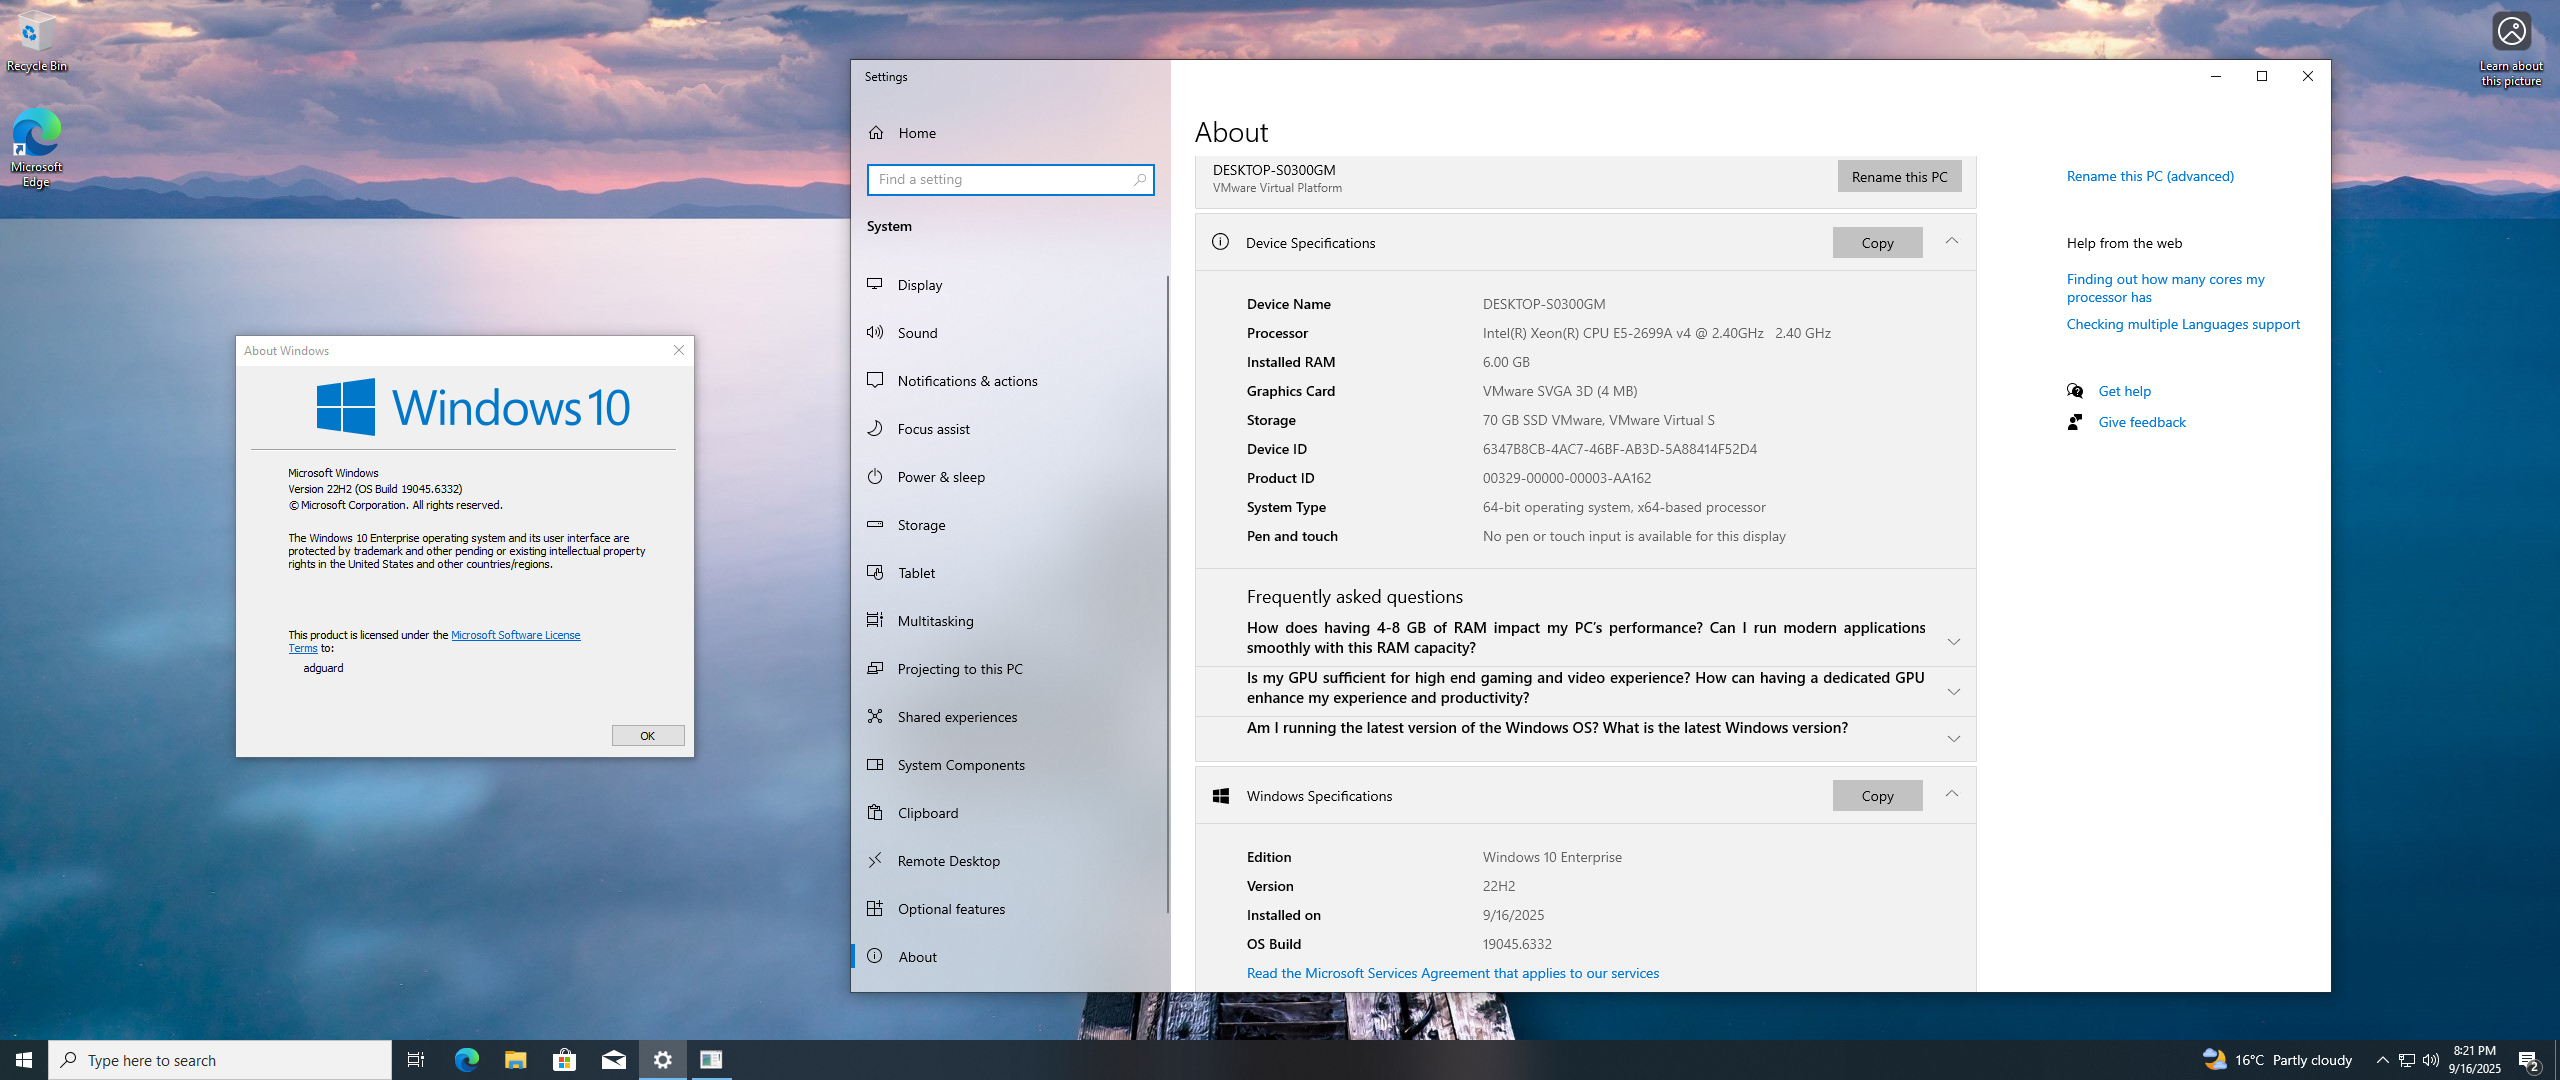The image size is (2560, 1080).
Task: Click the volume icon in system tray
Action: coord(2430,1060)
